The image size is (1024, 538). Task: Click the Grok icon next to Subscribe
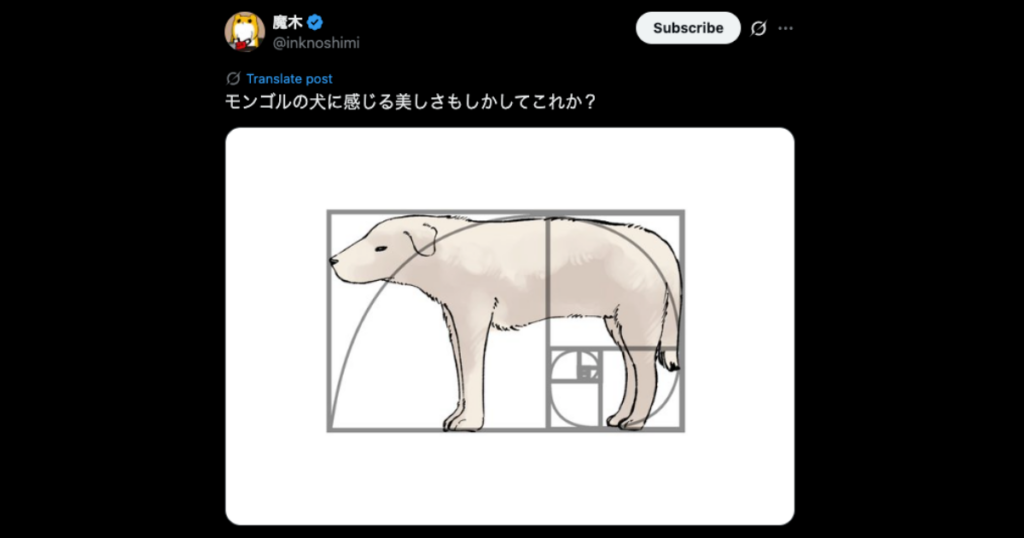click(x=758, y=28)
